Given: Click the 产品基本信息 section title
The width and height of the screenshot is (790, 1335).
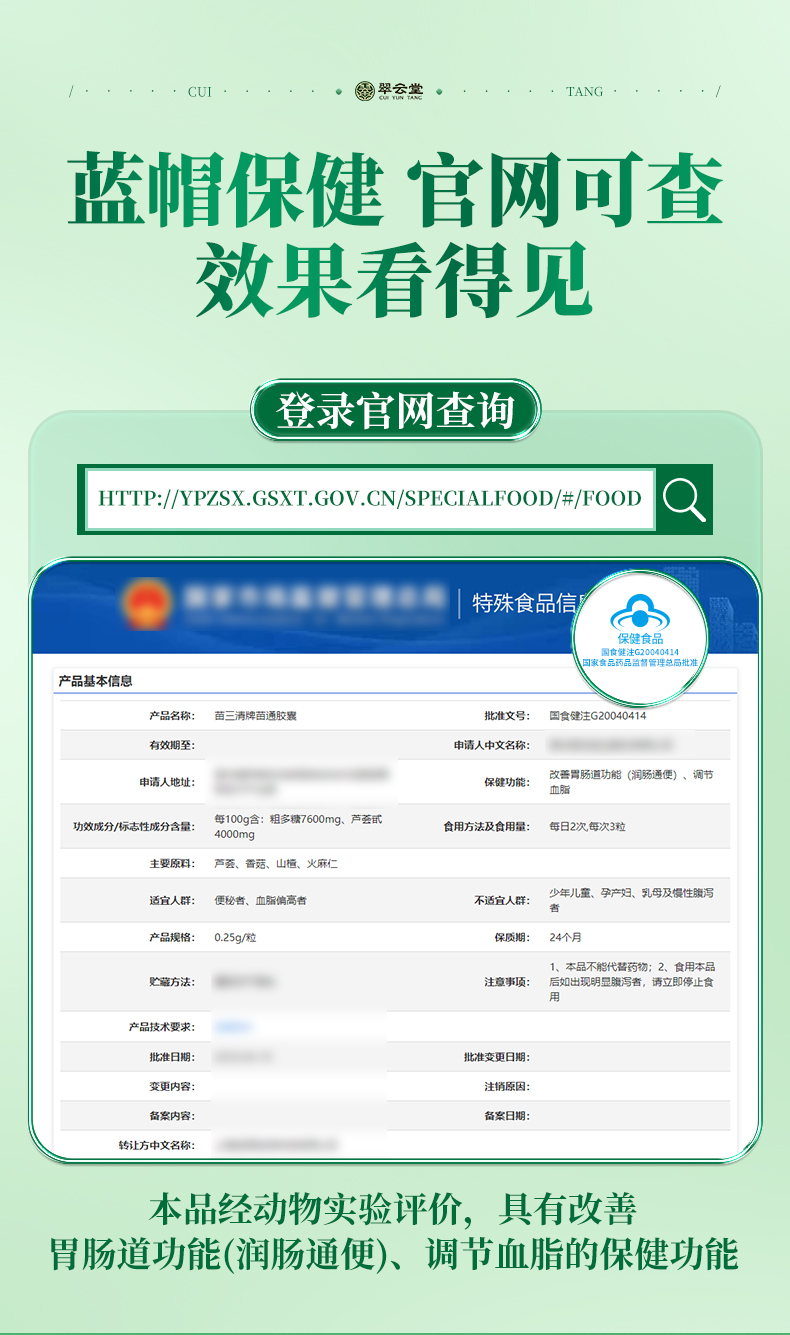Looking at the screenshot, I should (x=96, y=681).
